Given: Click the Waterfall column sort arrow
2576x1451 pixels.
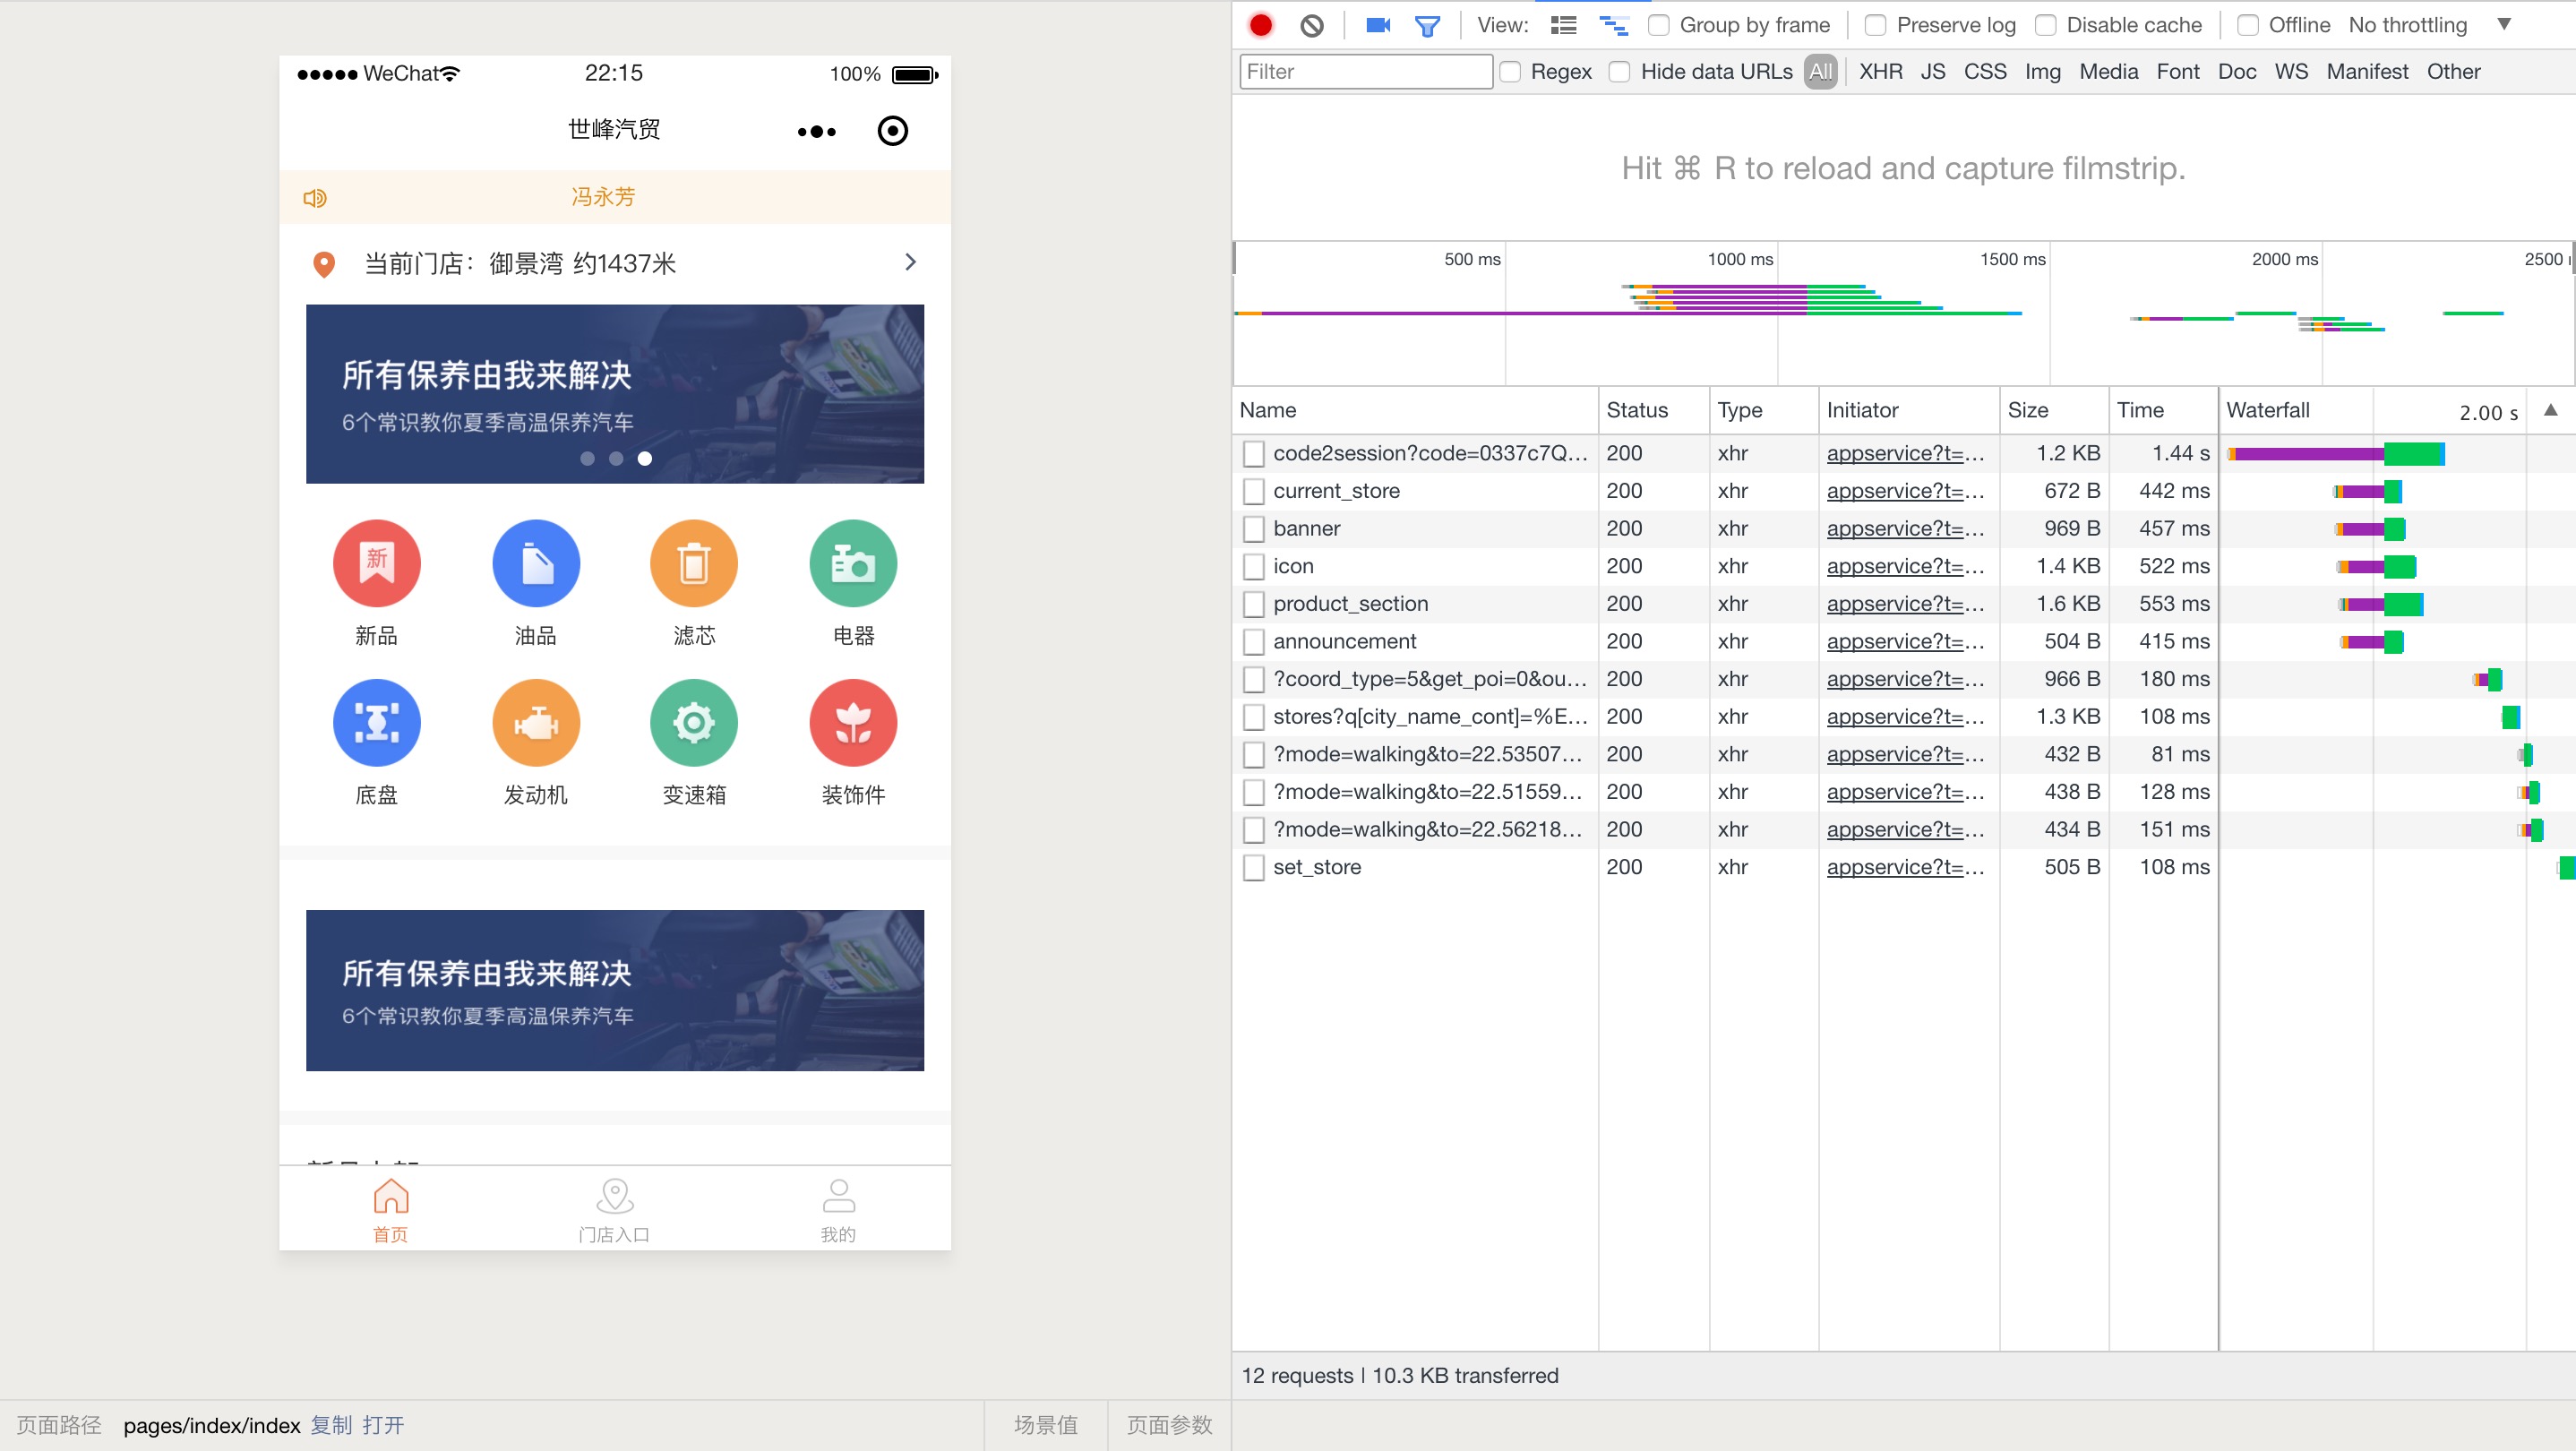Looking at the screenshot, I should [2550, 410].
